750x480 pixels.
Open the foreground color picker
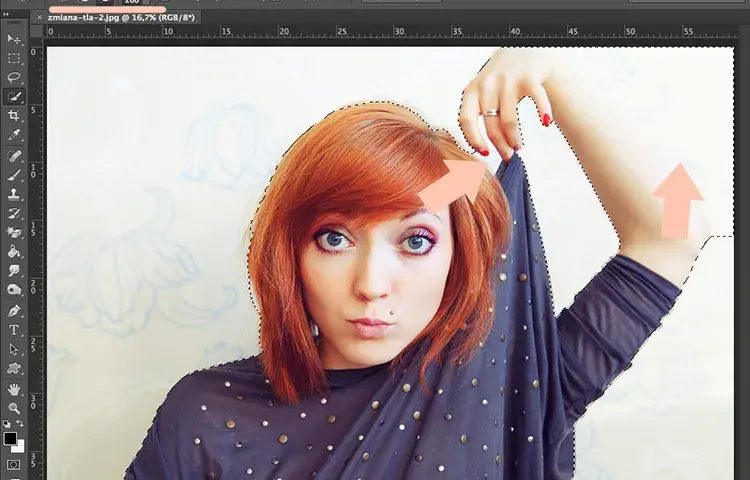pyautogui.click(x=10, y=438)
